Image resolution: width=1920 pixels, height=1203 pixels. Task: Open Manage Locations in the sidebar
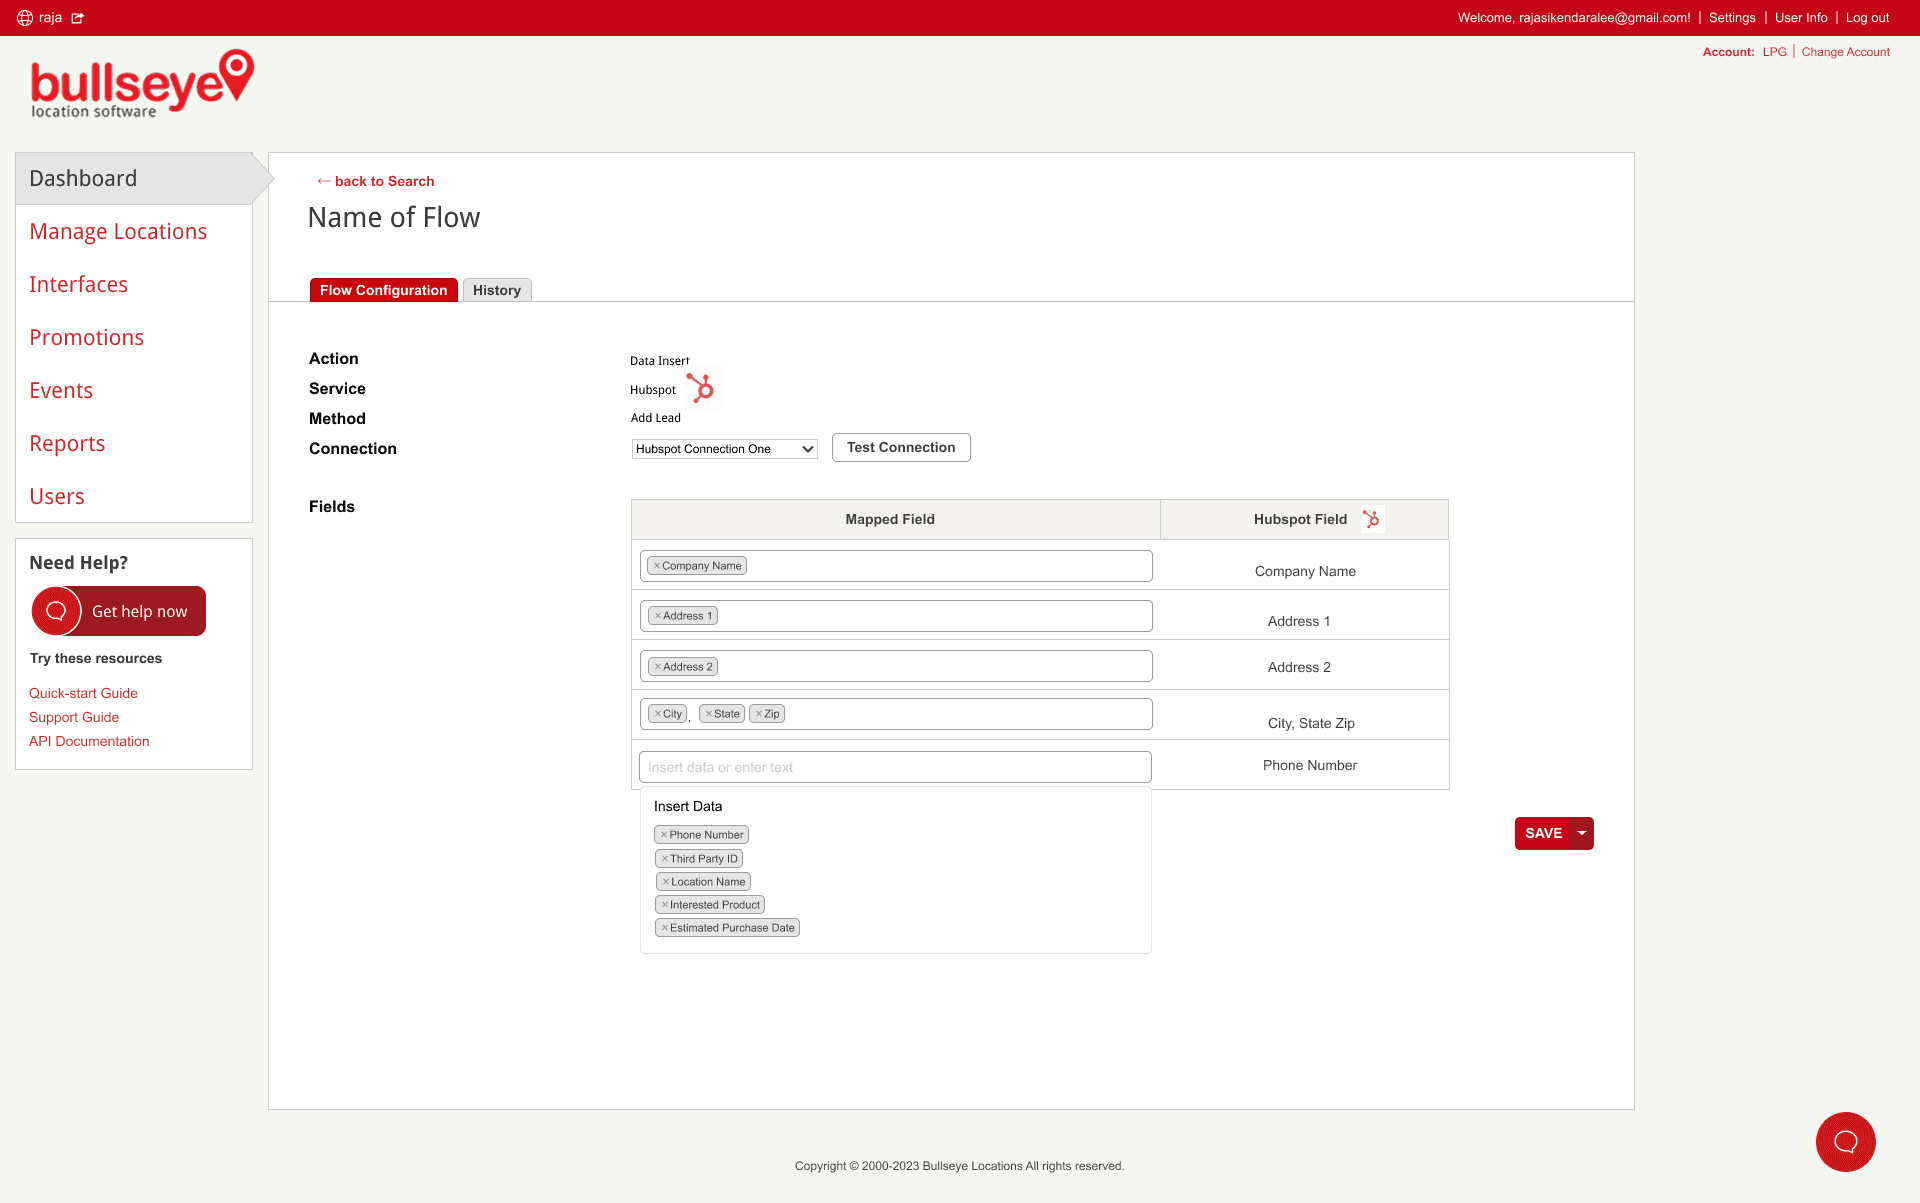tap(118, 231)
